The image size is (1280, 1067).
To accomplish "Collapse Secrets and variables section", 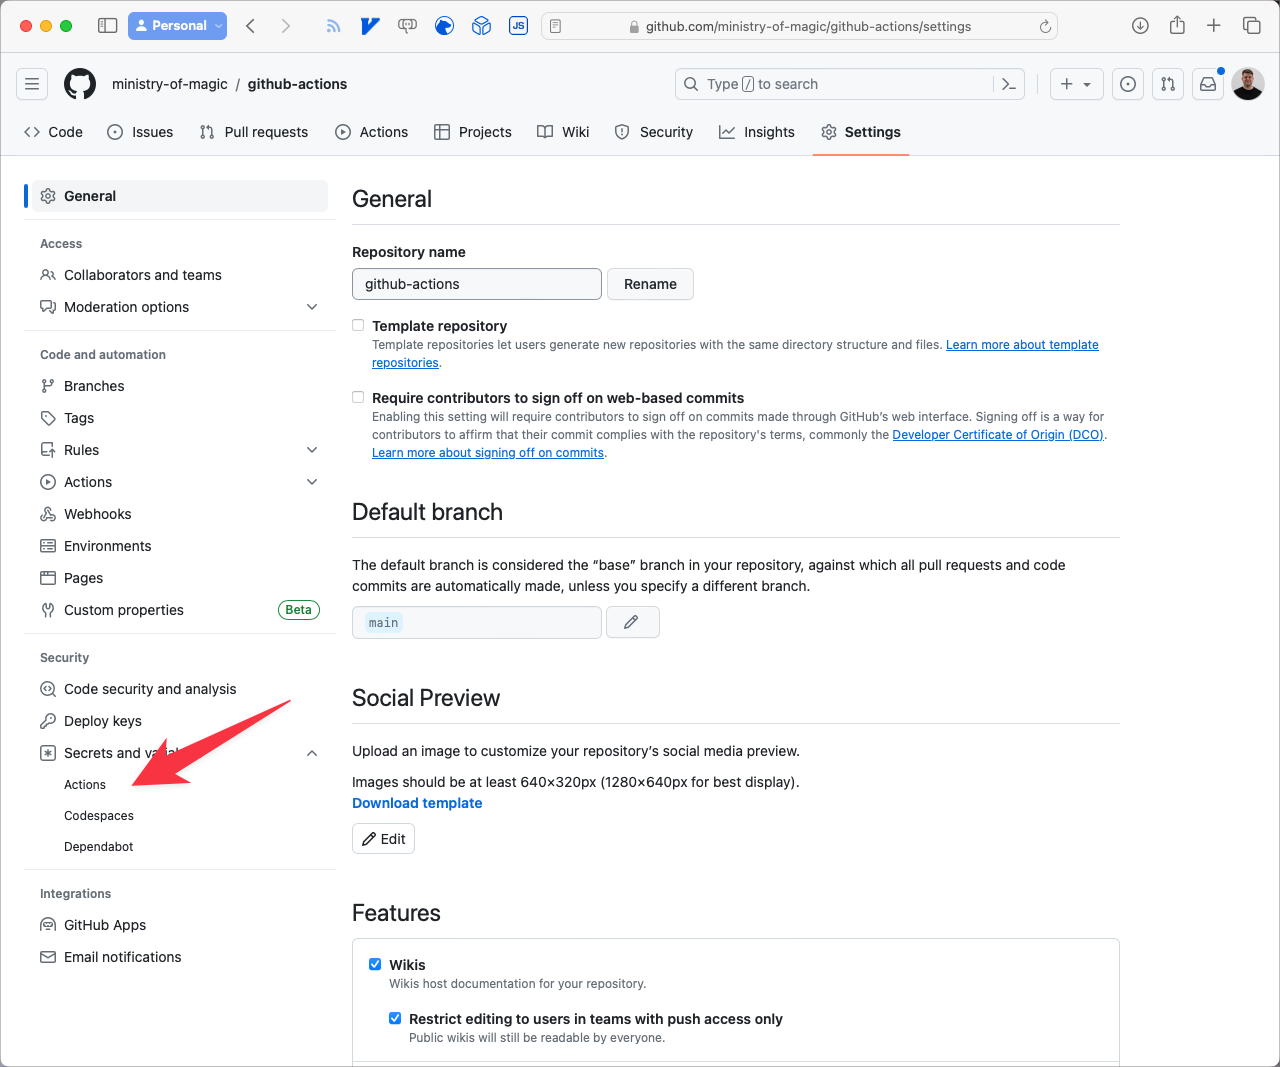I will (312, 753).
